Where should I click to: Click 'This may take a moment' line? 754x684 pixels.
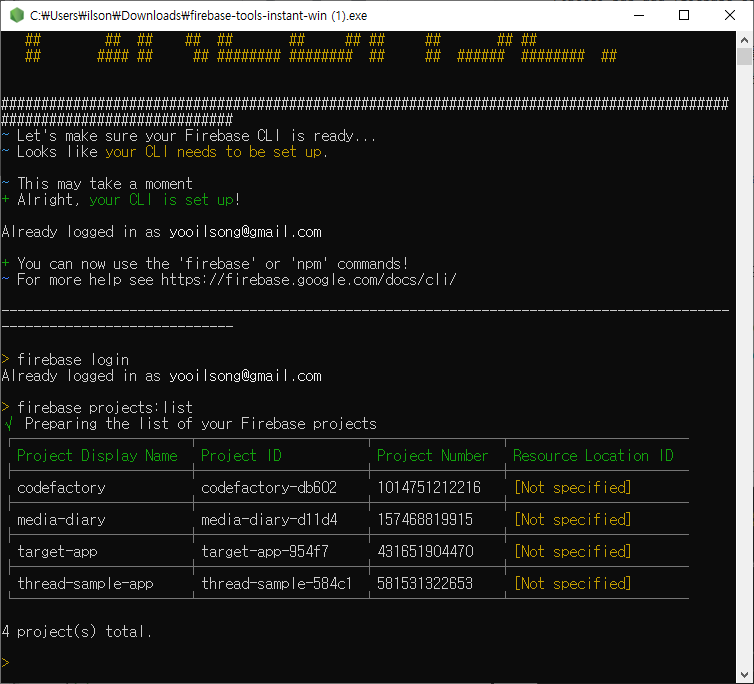pos(105,184)
